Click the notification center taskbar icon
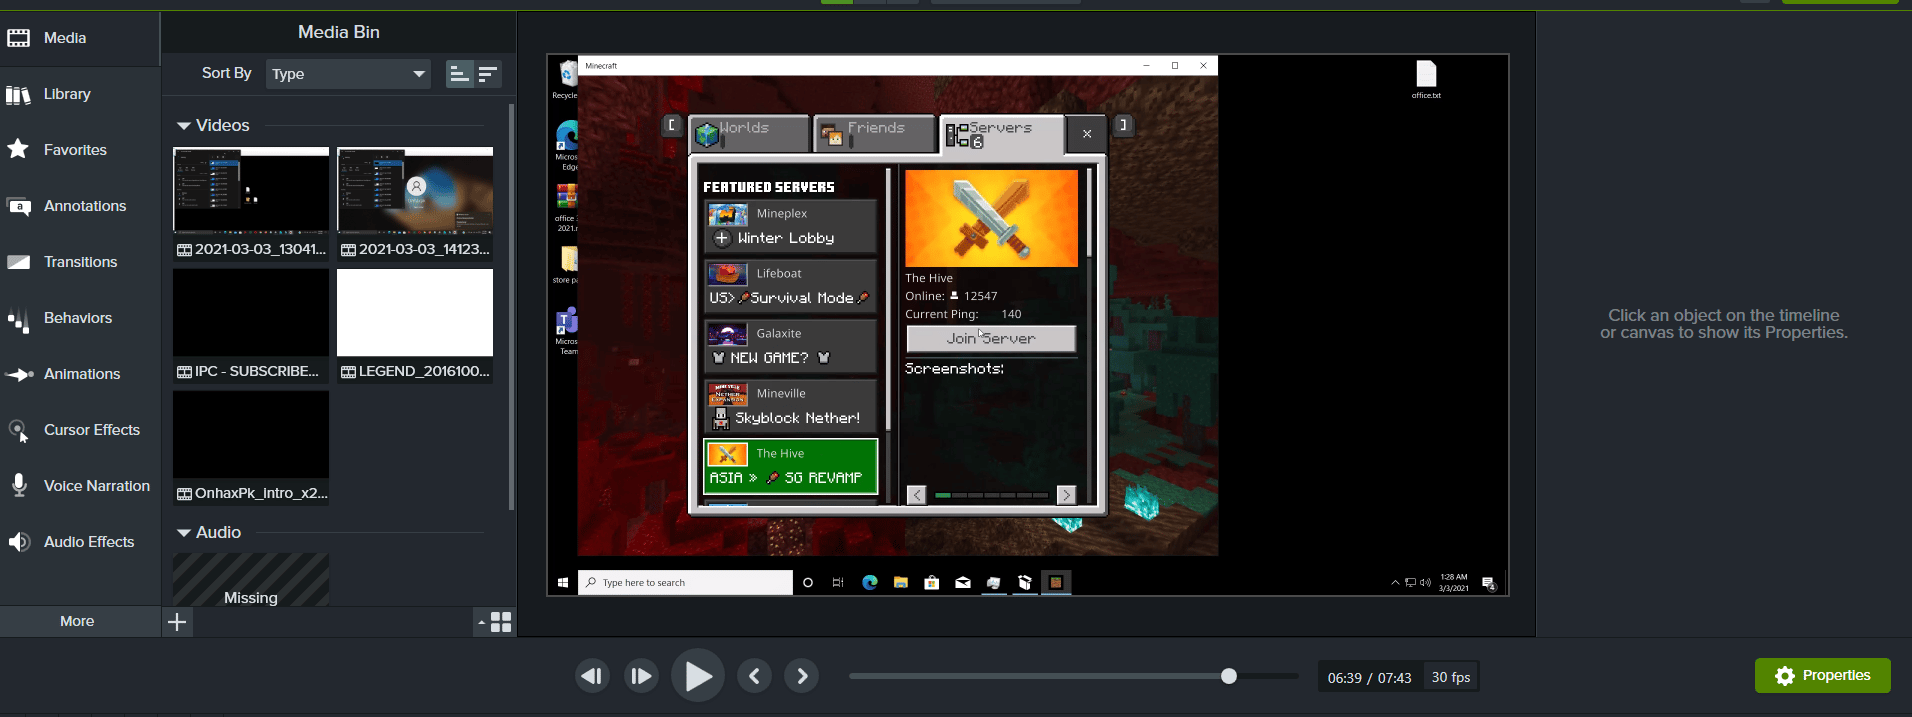Image resolution: width=1912 pixels, height=717 pixels. [1489, 583]
